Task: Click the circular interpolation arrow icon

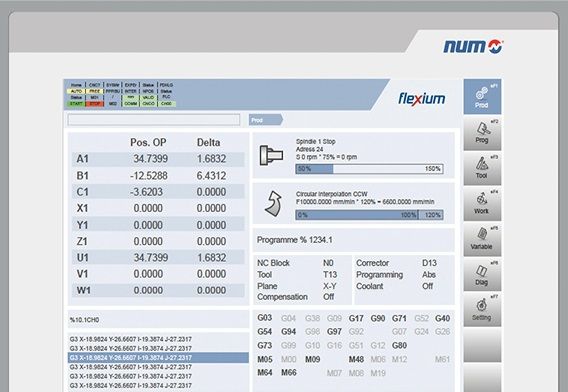Action: [x=273, y=204]
